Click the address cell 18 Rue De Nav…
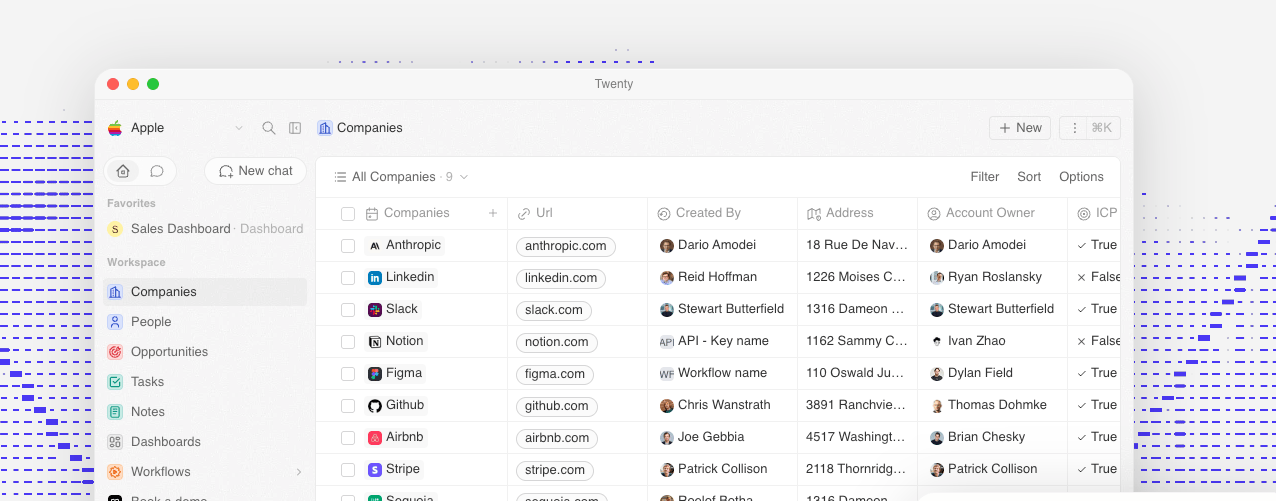The height and width of the screenshot is (501, 1276). click(x=858, y=245)
